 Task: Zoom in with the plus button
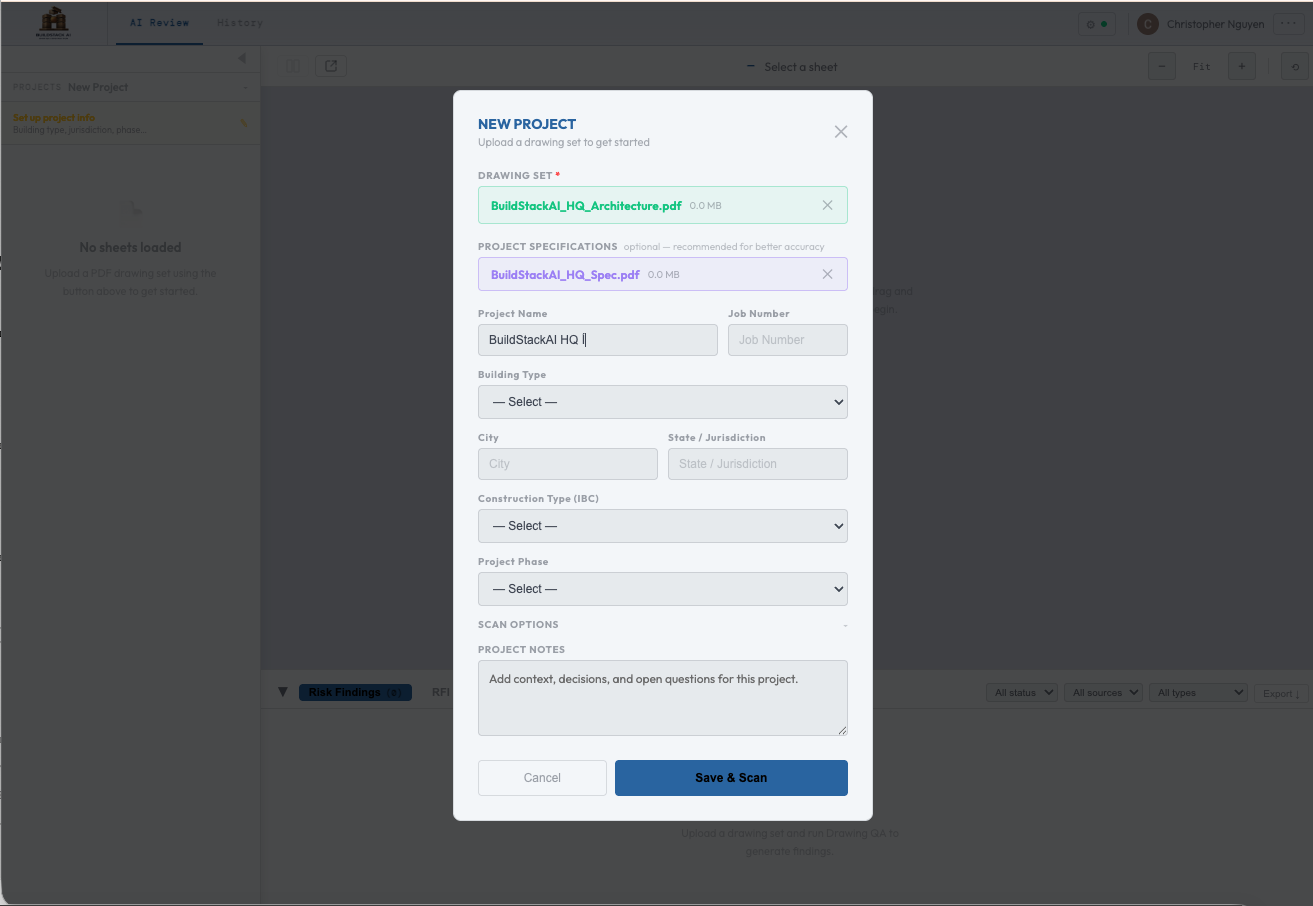[x=1241, y=66]
